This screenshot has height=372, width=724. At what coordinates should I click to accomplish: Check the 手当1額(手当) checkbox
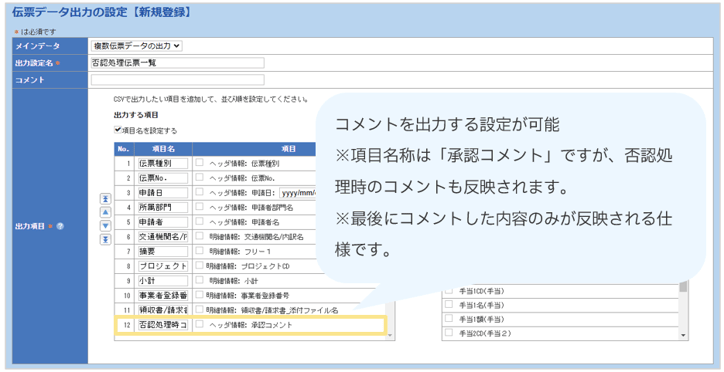[x=448, y=318]
